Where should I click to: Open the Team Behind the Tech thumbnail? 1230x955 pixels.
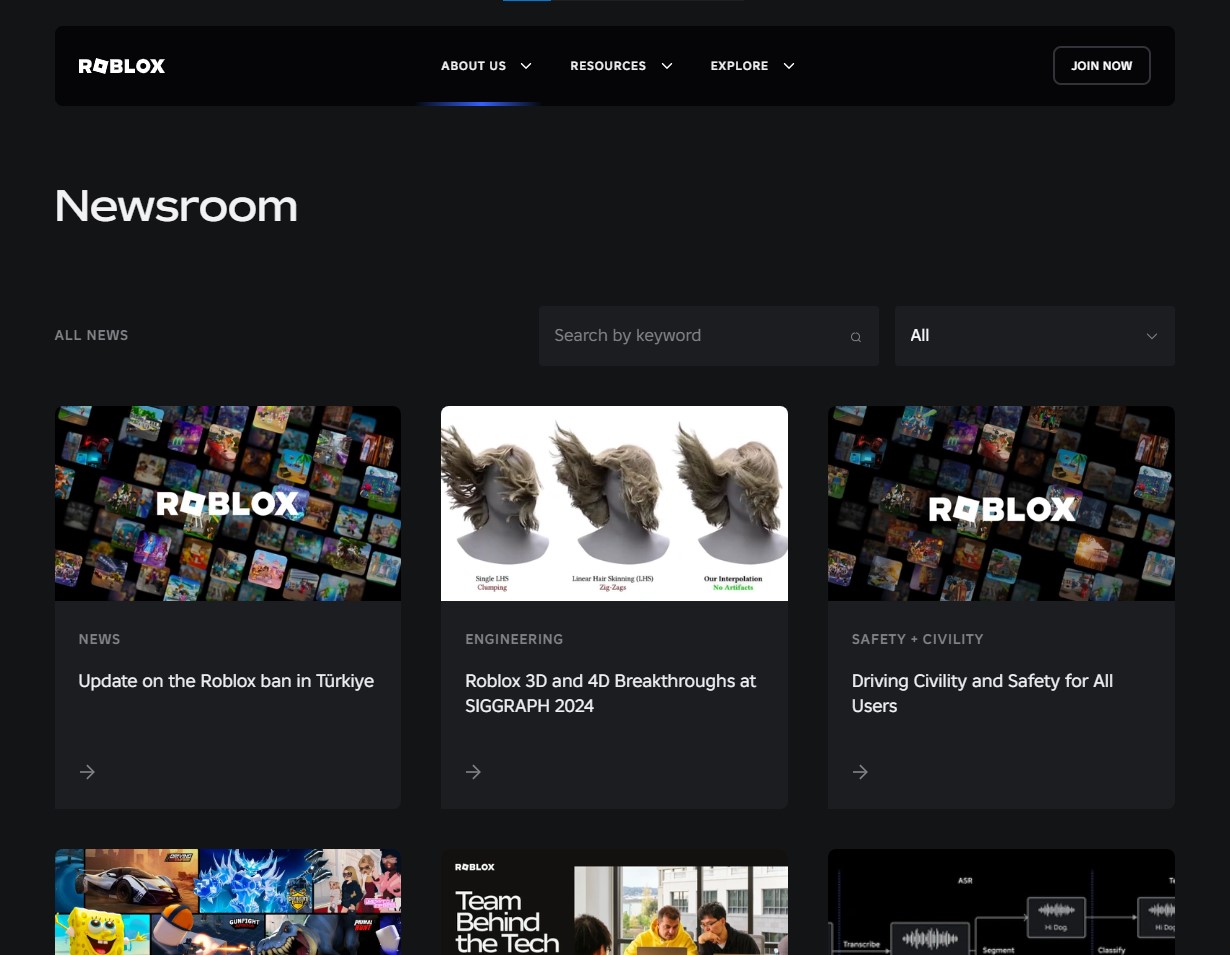(614, 902)
